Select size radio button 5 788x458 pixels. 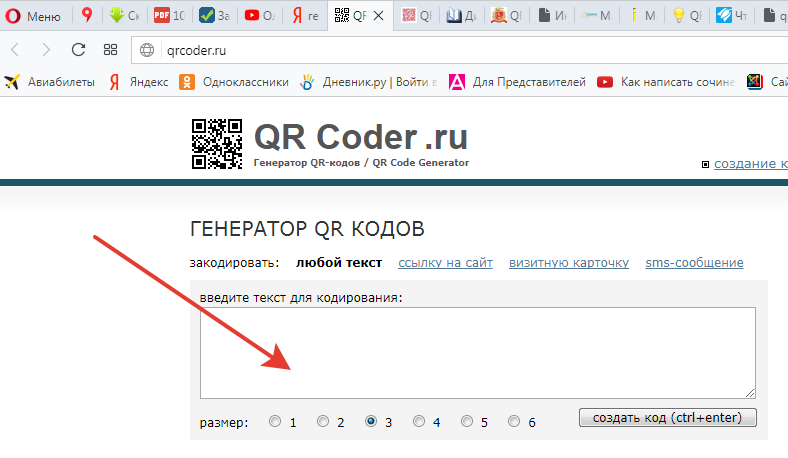point(467,421)
